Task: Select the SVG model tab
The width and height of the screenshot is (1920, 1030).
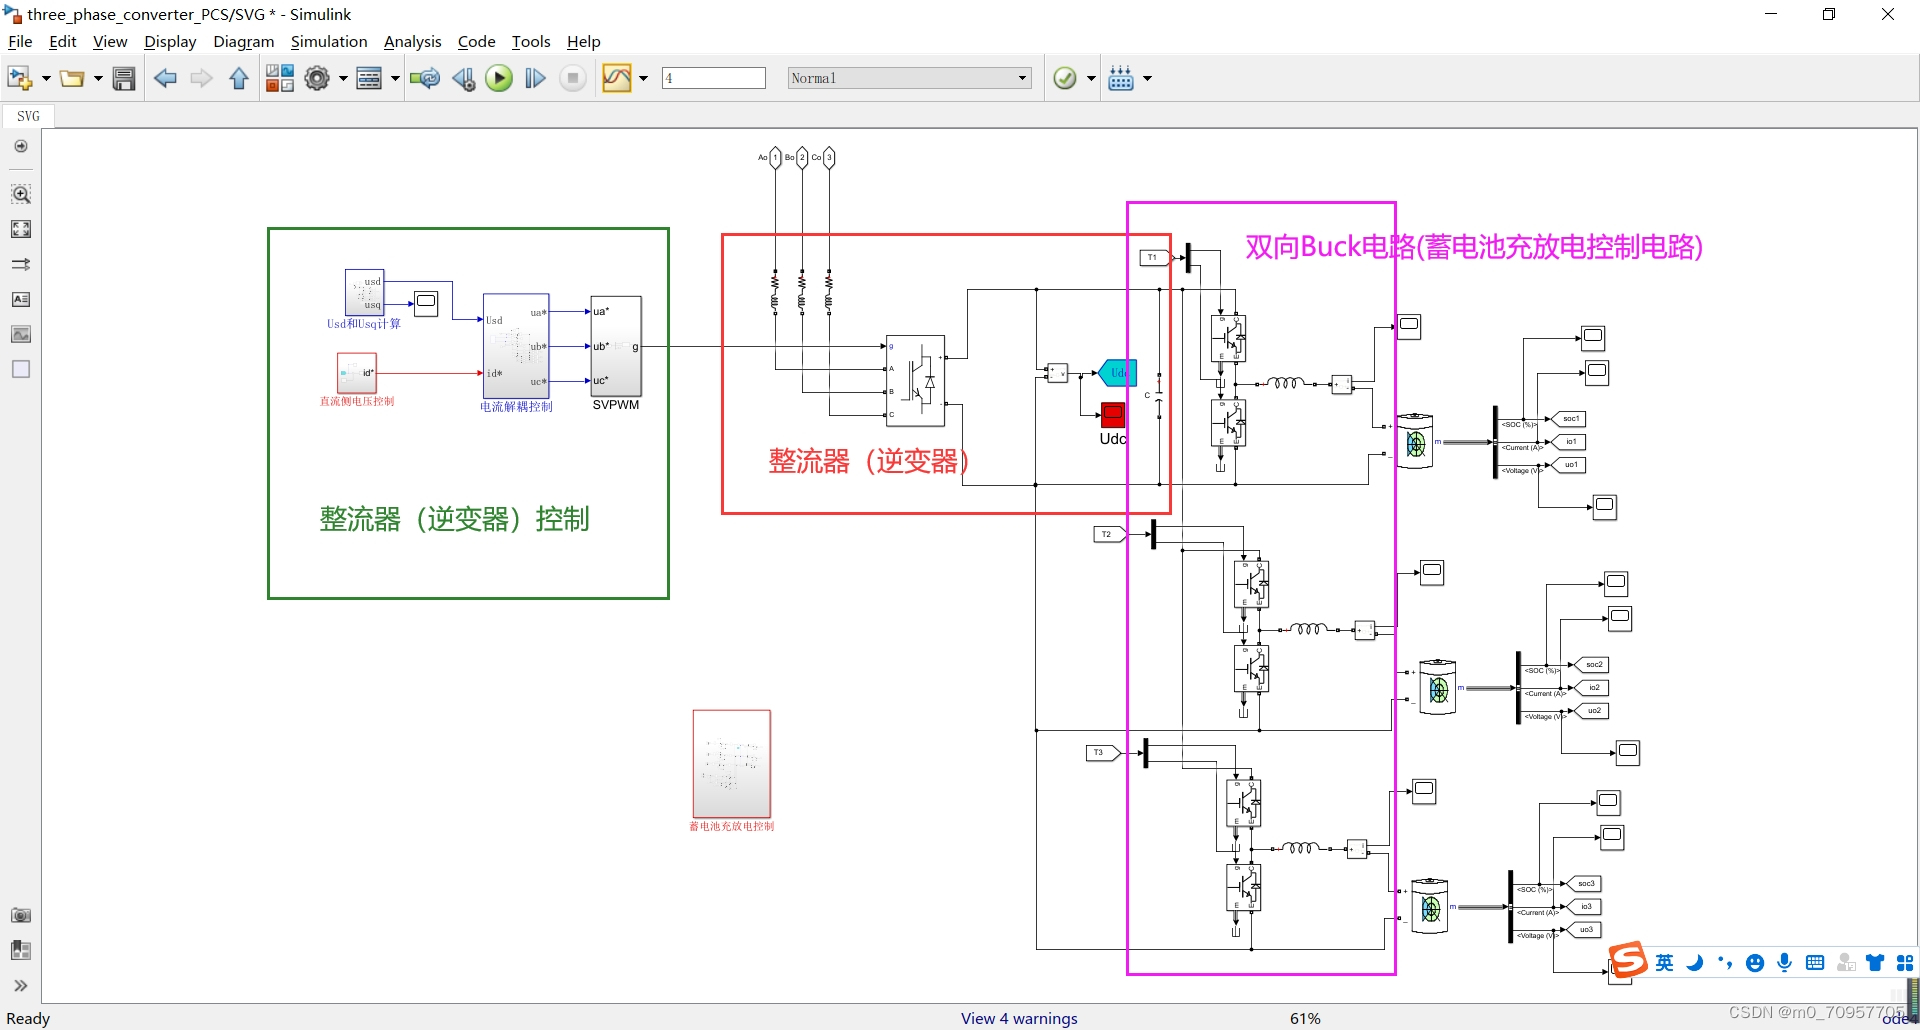Action: [28, 116]
